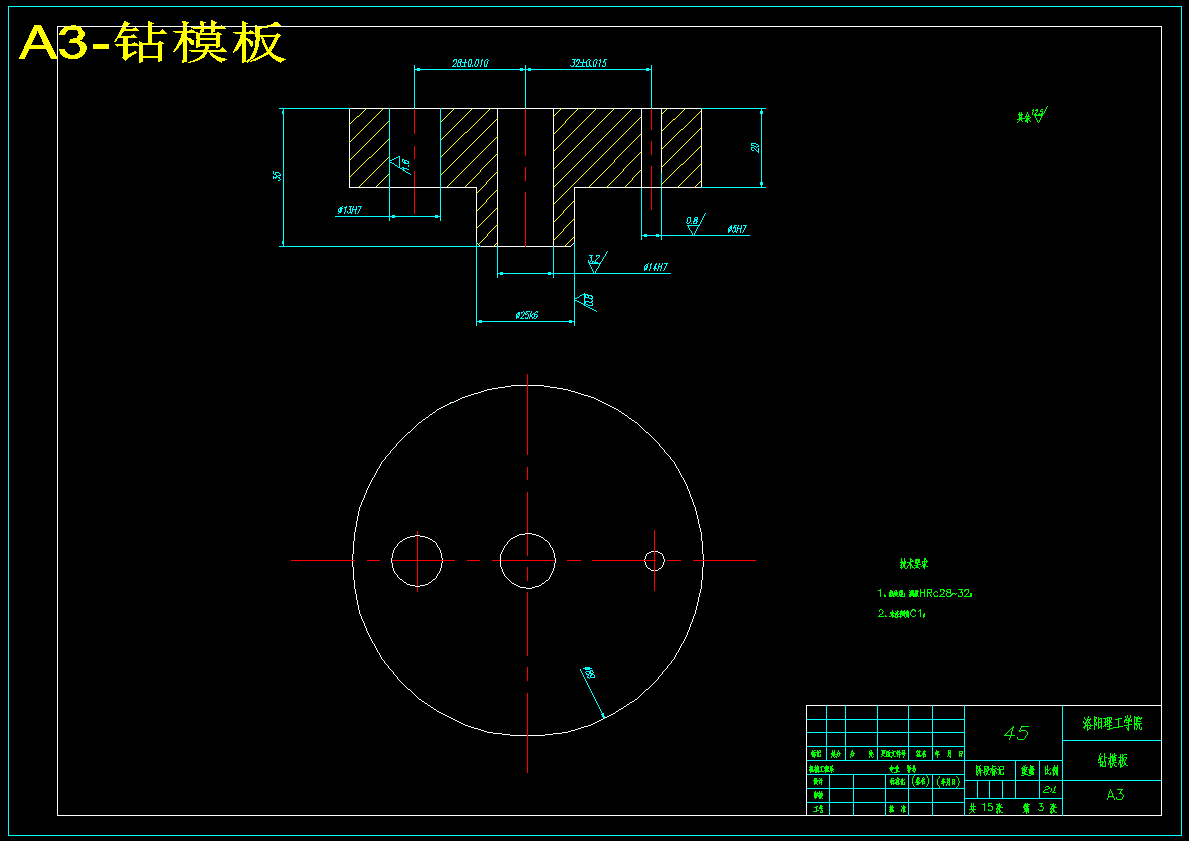This screenshot has width=1189, height=841.
Task: Click the "φ13H7" hole dimension label
Action: tap(350, 210)
